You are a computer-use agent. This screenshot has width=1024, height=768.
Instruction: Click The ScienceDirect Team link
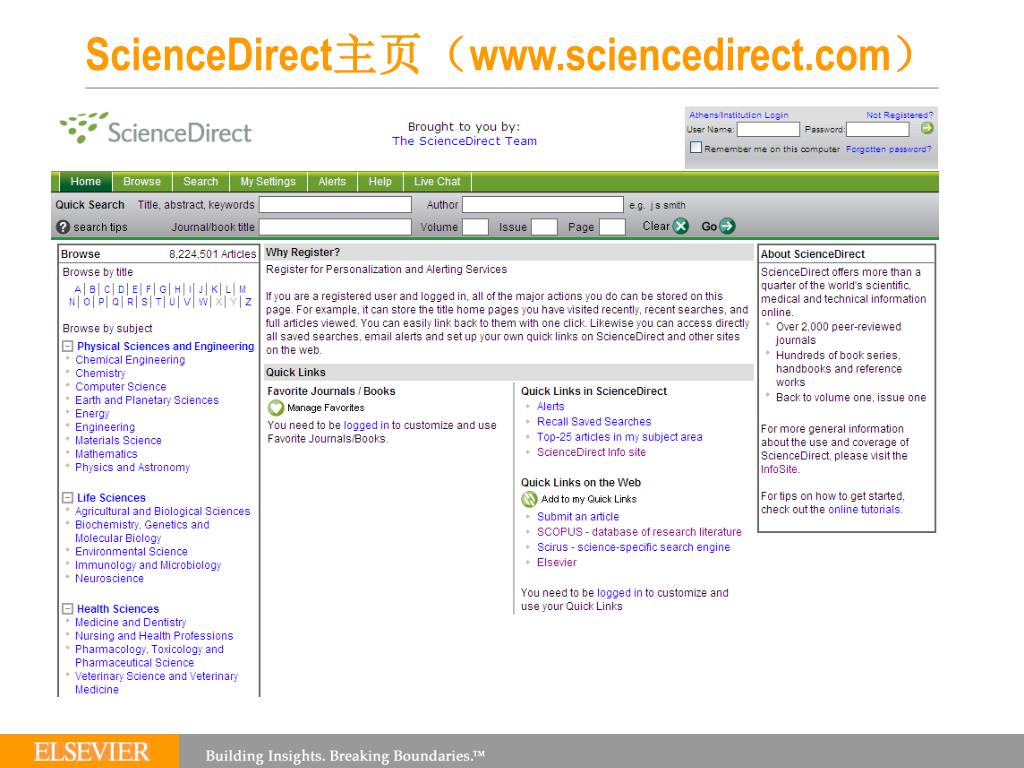[x=464, y=141]
